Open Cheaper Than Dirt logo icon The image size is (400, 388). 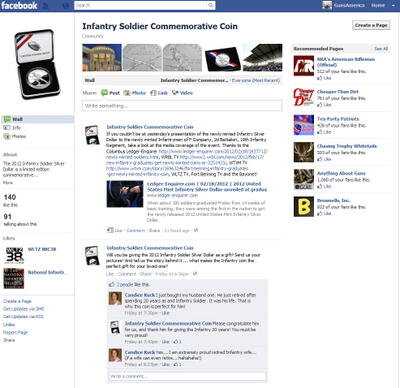point(304,97)
